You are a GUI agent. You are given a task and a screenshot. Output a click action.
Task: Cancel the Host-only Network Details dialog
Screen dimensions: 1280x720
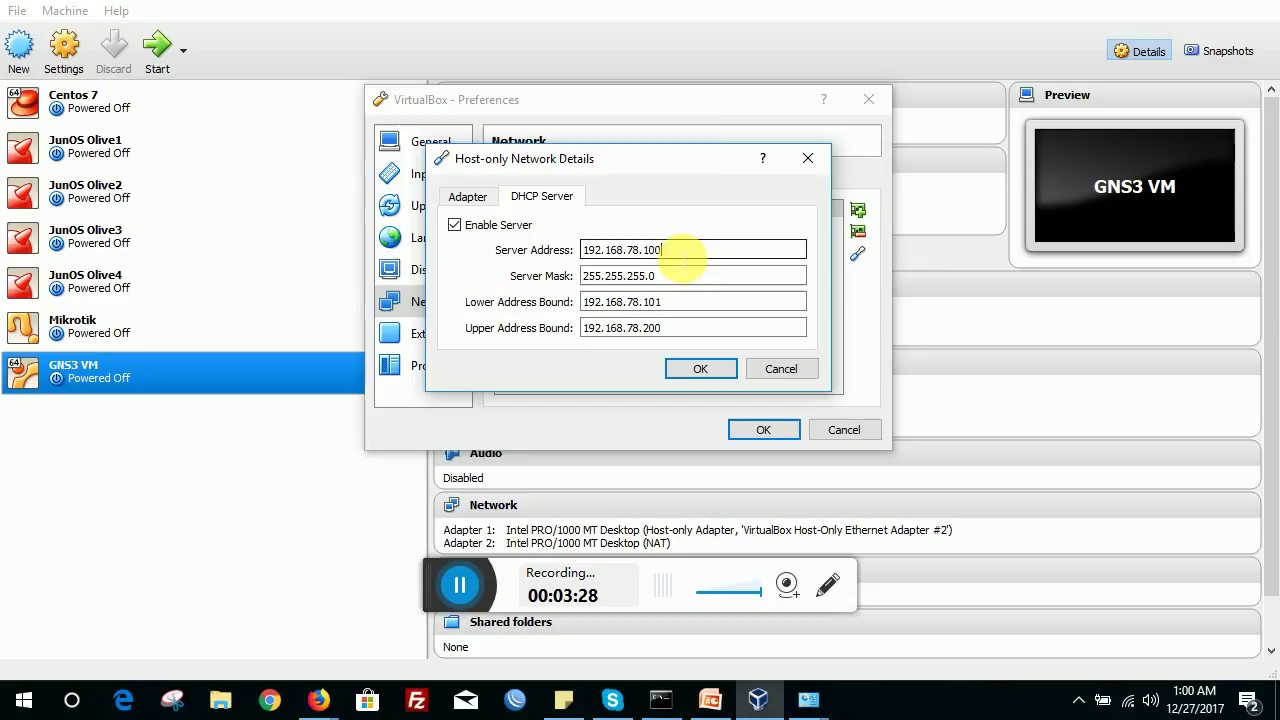pos(781,369)
